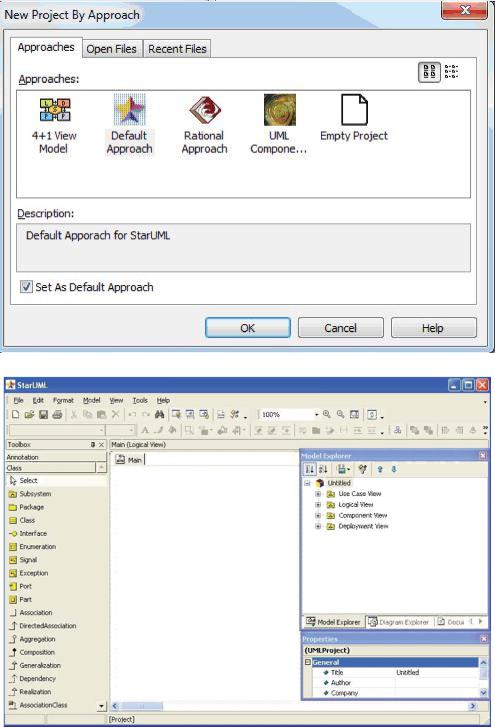The image size is (495, 727).
Task: Choose the DirectedAssociation tool in Toolbox
Action: pyautogui.click(x=43, y=625)
